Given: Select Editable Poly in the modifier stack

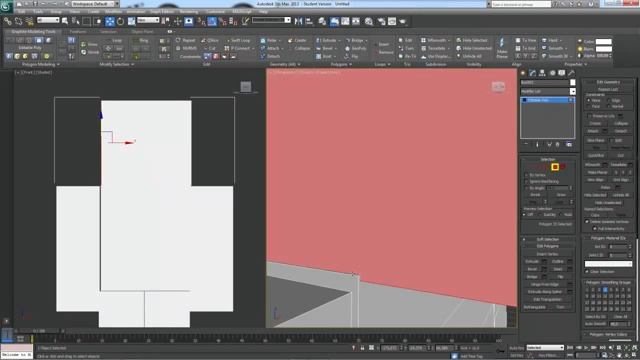Looking at the screenshot, I should point(547,100).
